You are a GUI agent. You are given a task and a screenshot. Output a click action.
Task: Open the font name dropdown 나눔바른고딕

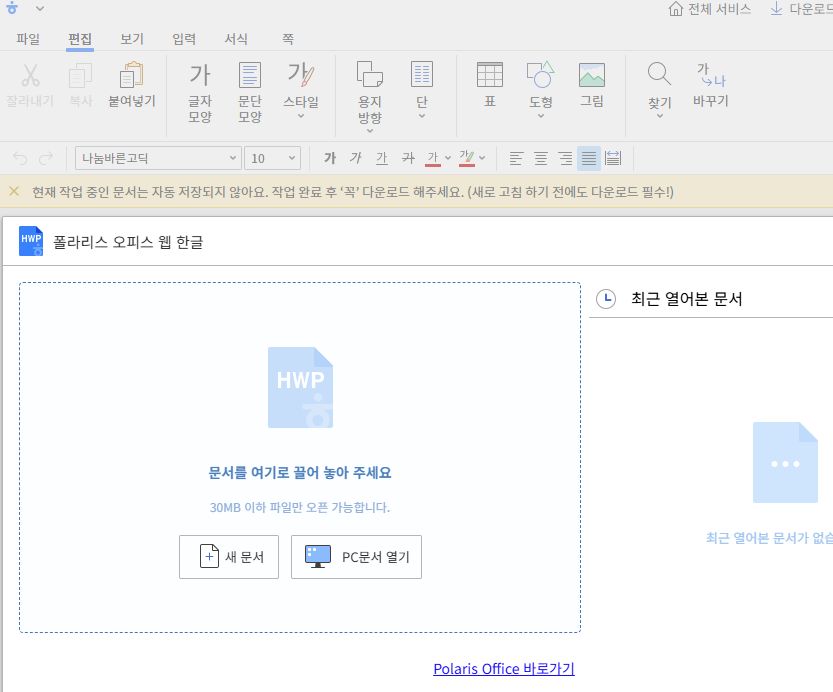point(158,158)
